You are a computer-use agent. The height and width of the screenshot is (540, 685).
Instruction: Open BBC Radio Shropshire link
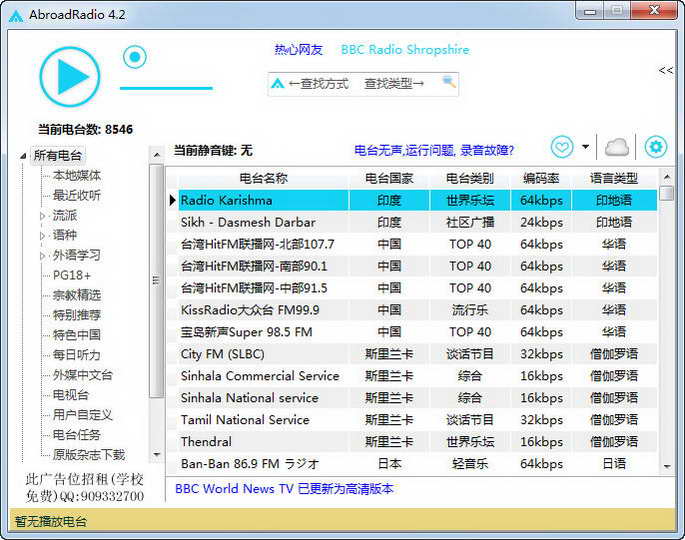tap(405, 50)
